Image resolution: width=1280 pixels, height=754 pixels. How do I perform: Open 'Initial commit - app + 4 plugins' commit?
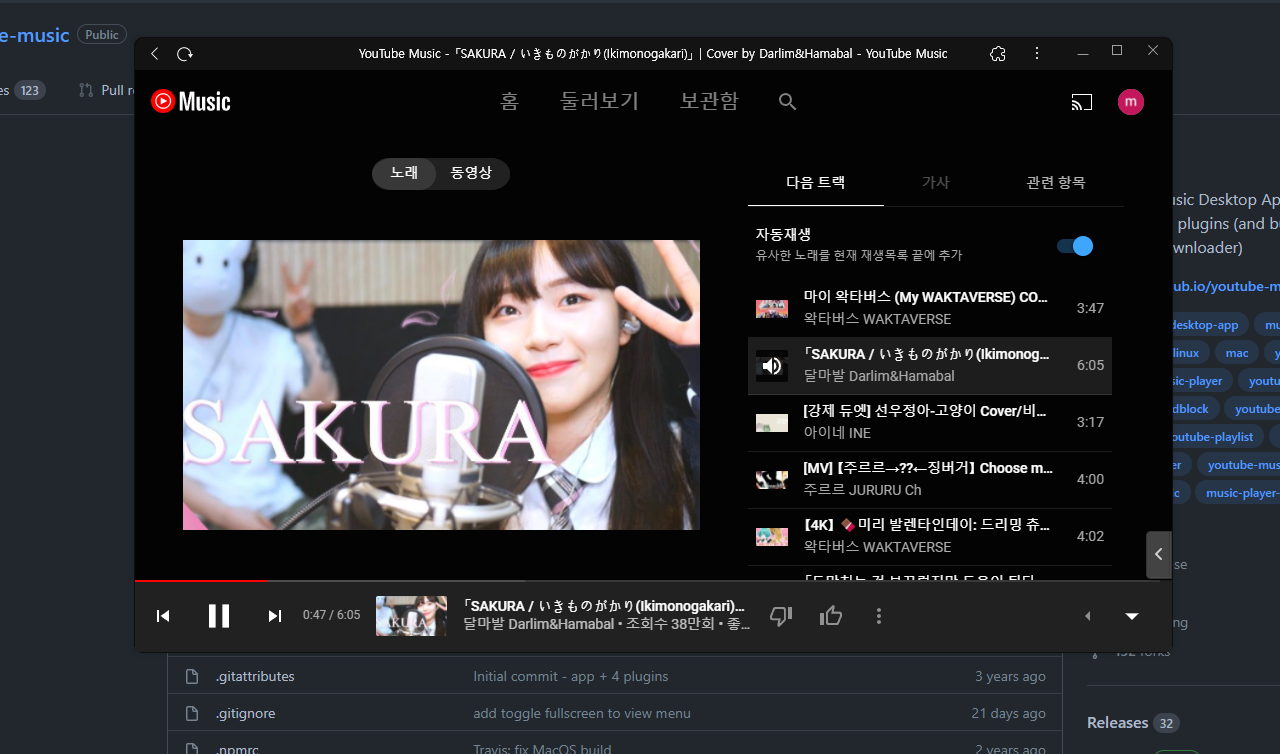[x=571, y=676]
